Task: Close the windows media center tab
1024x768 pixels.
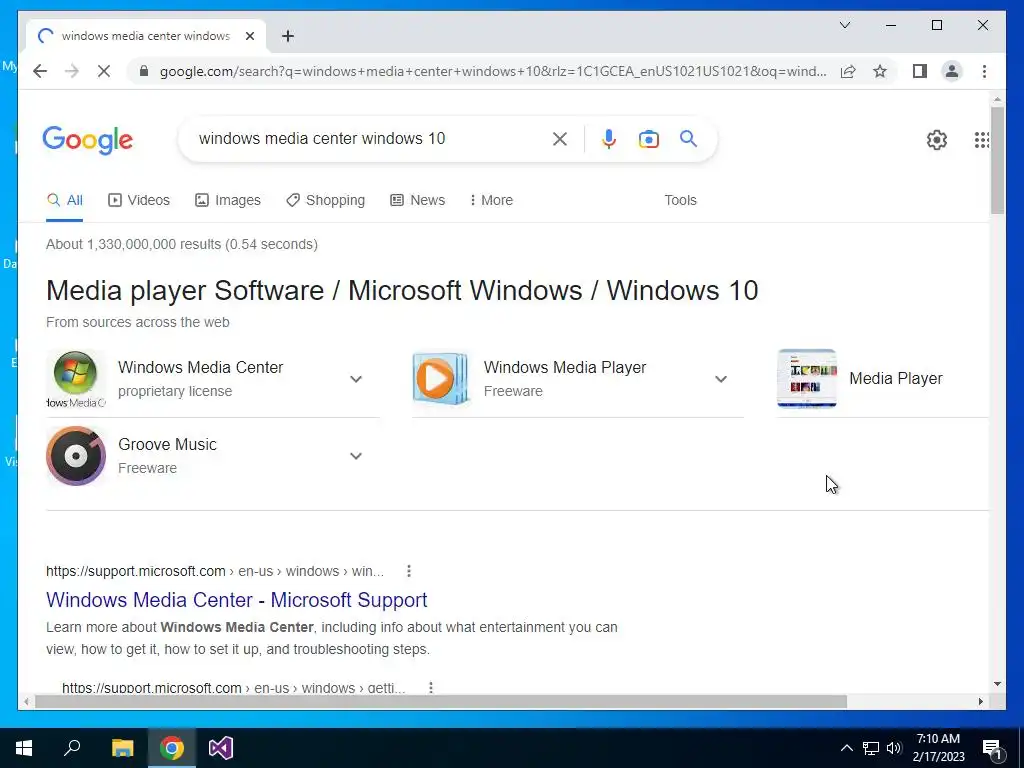Action: (249, 36)
